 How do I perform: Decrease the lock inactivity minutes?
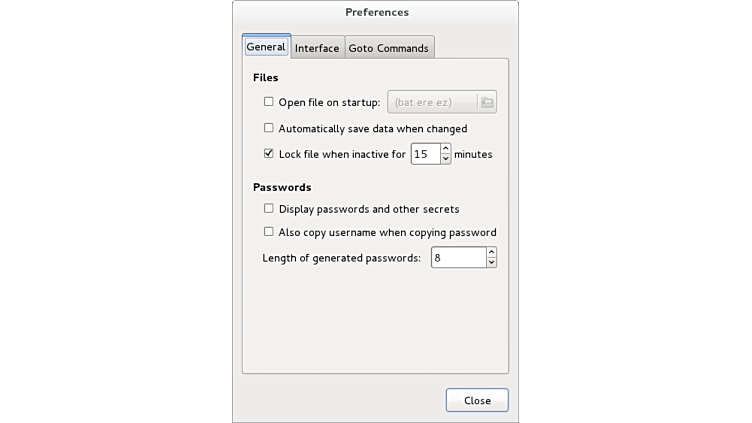pos(445,159)
